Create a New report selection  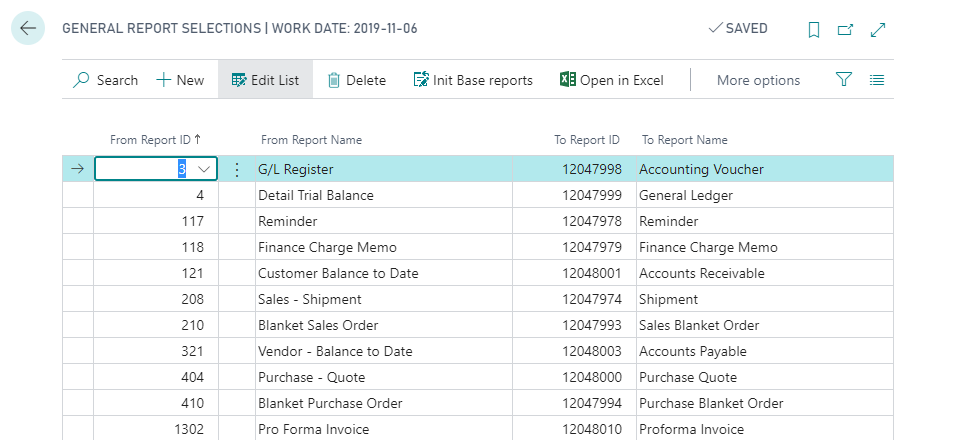(x=180, y=80)
